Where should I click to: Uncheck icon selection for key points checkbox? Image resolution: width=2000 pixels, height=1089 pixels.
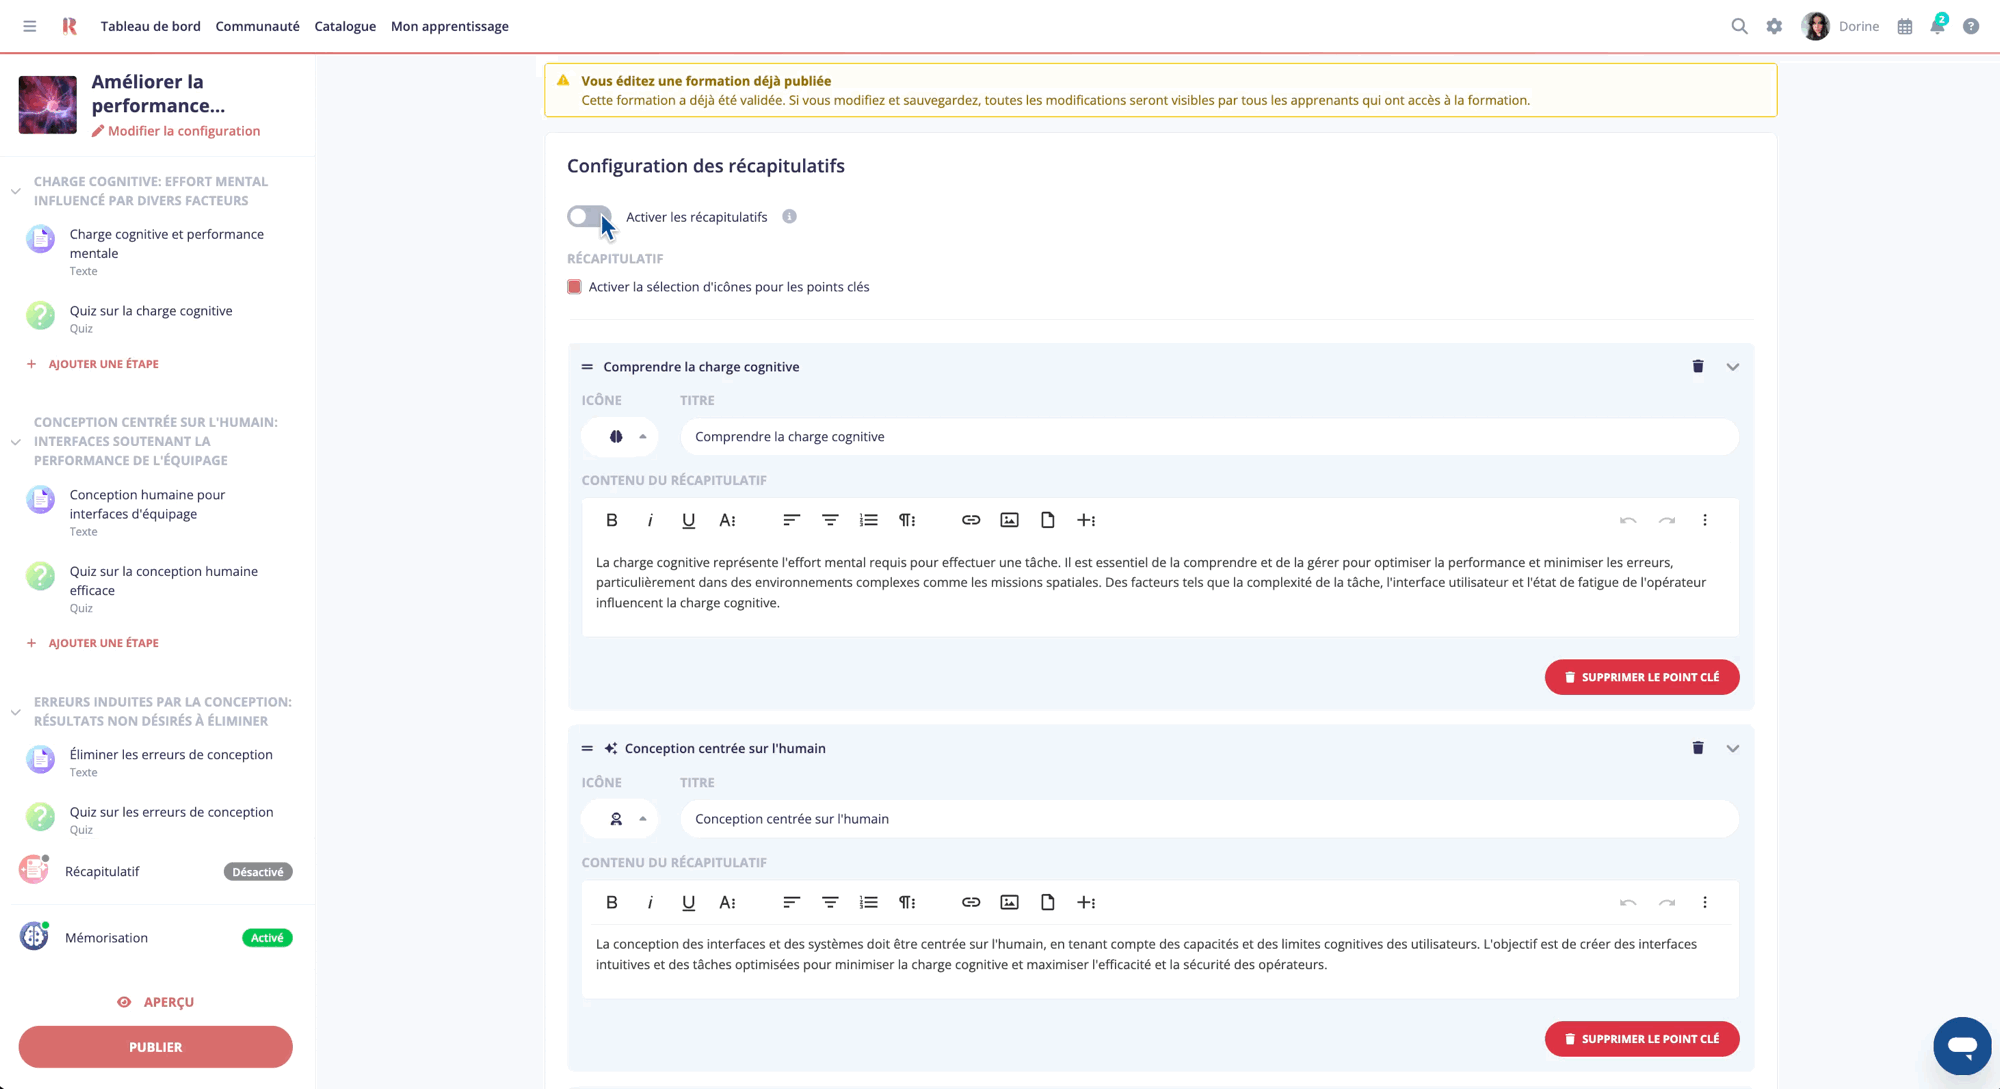575,287
